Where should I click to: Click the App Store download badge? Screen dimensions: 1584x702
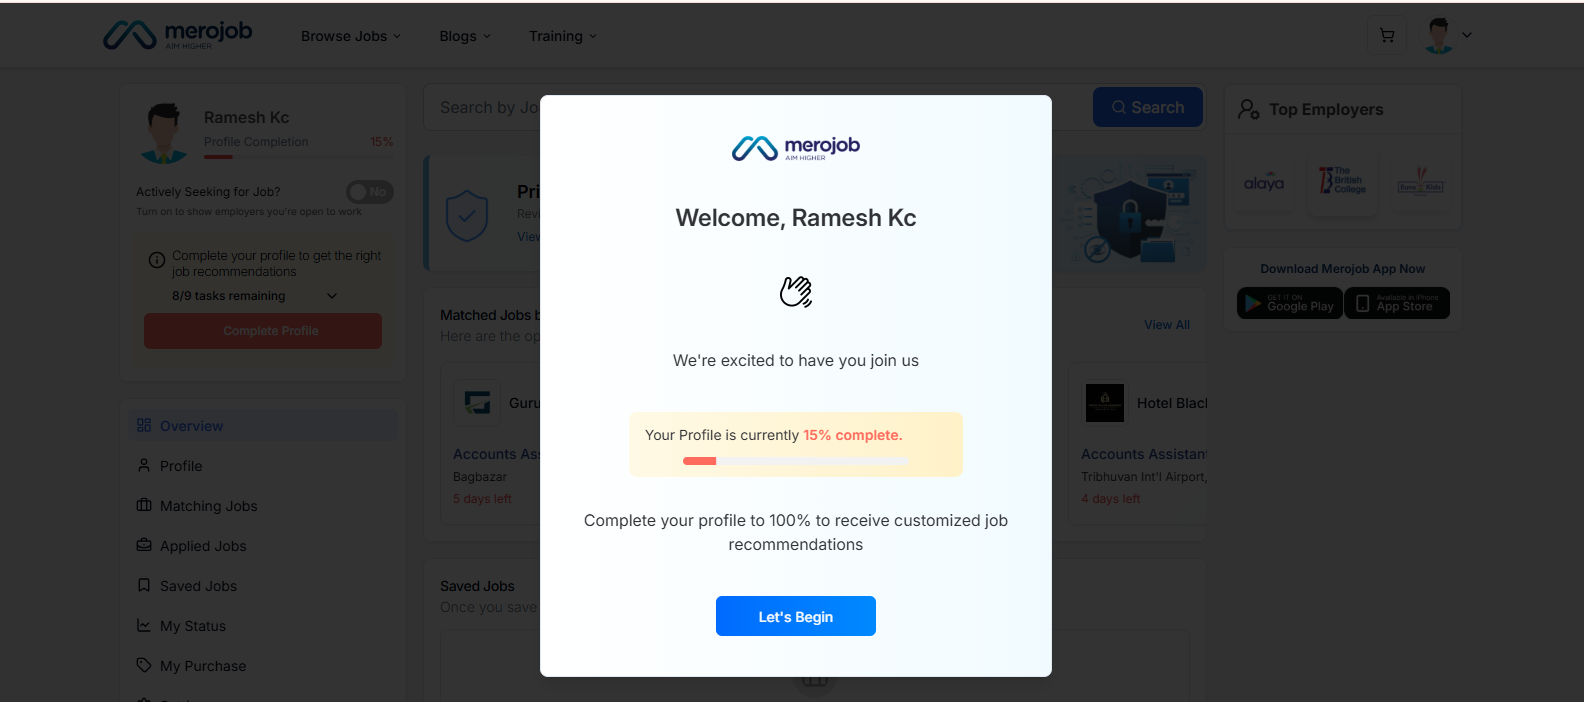[1397, 303]
